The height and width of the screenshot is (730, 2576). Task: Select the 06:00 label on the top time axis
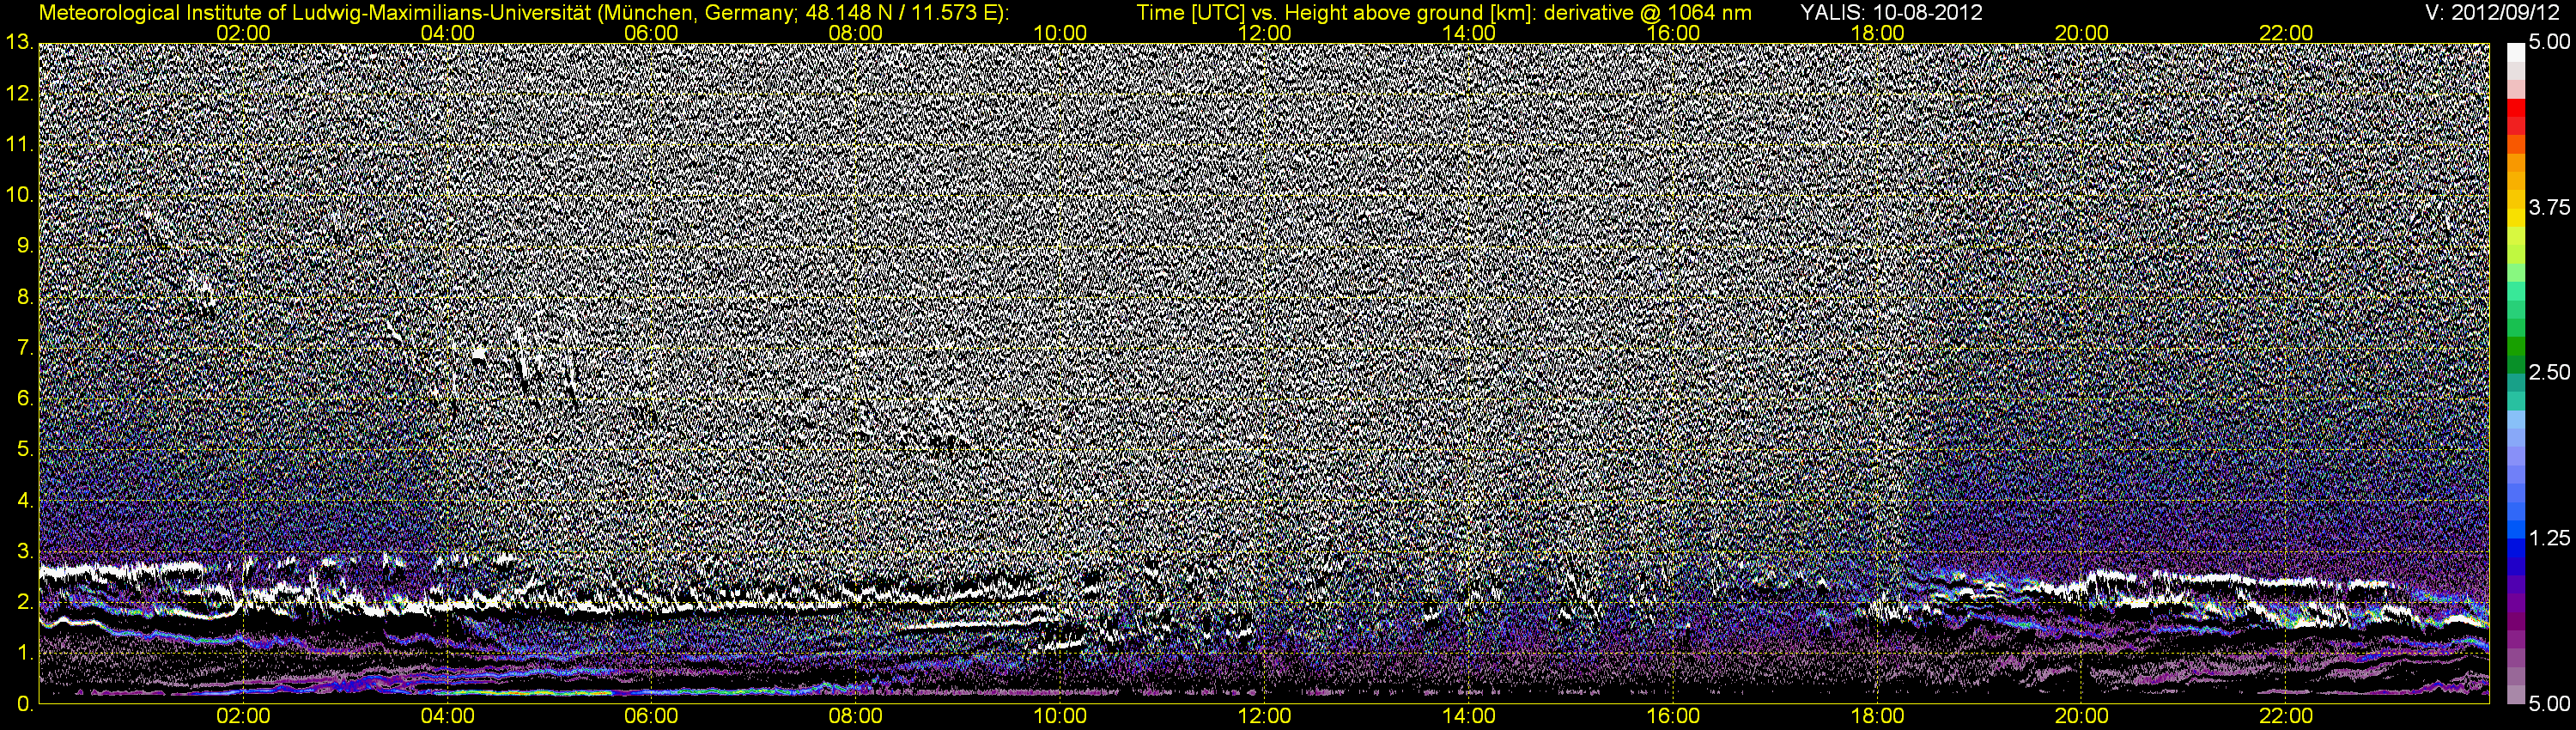tap(651, 33)
